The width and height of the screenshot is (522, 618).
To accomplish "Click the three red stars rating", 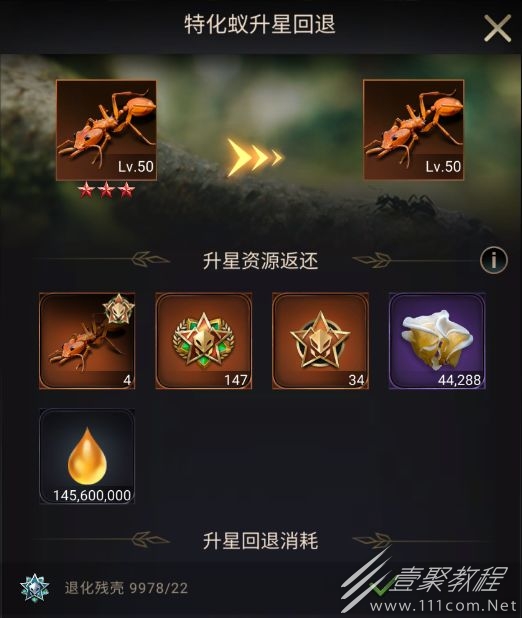I will (x=106, y=190).
